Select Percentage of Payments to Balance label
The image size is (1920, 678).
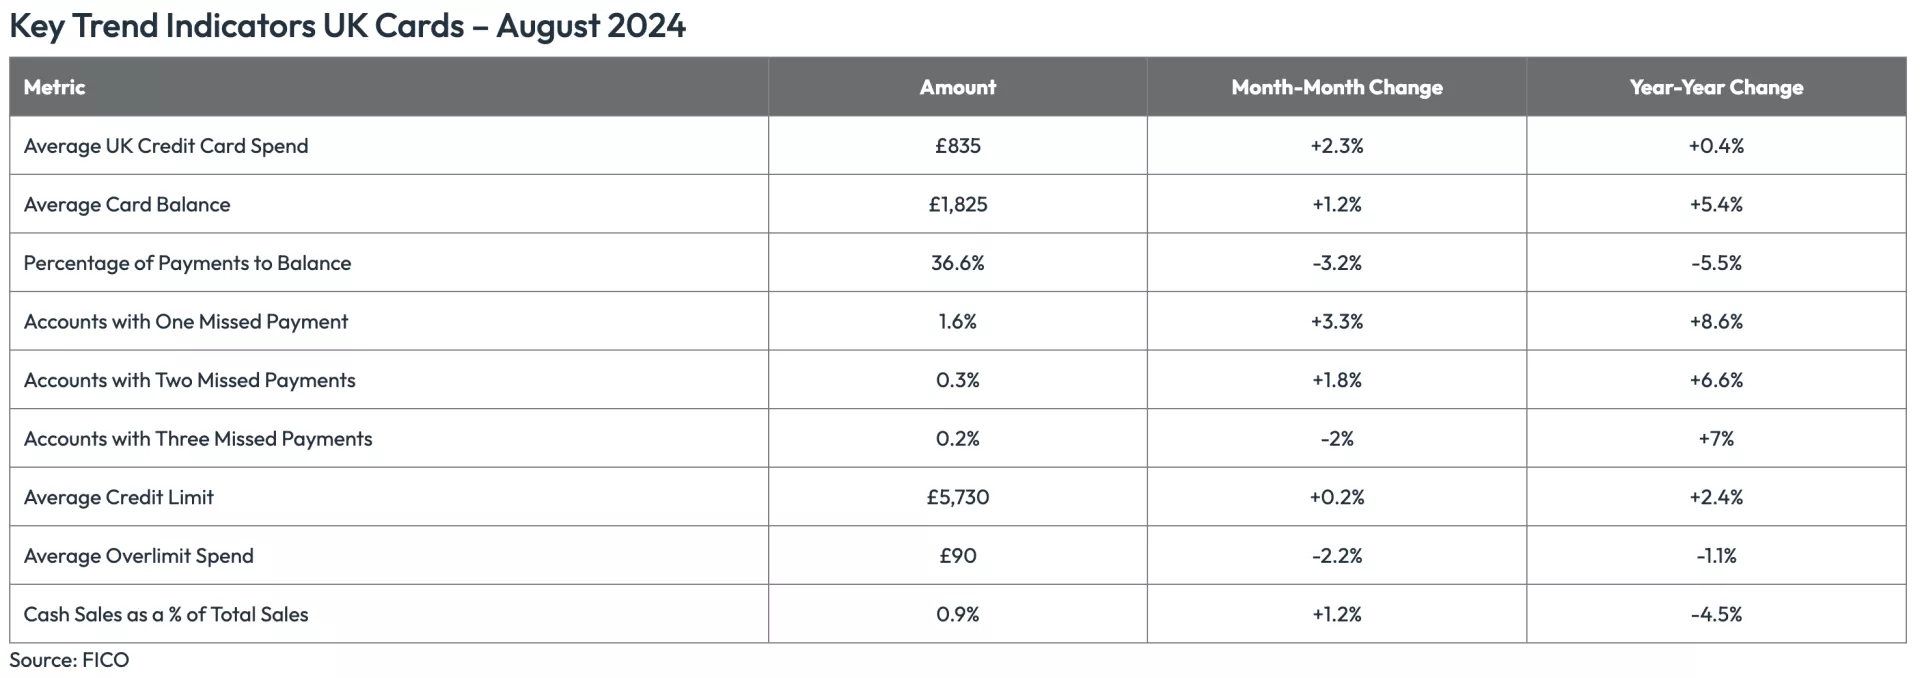tap(187, 263)
